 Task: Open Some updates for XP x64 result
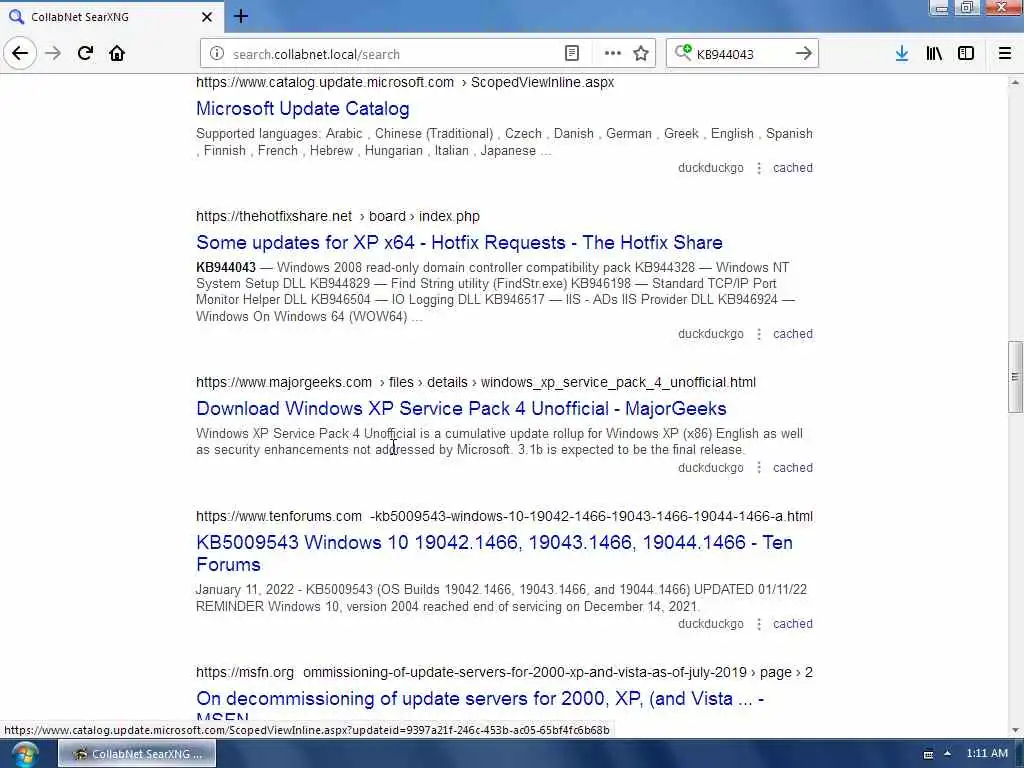(x=459, y=242)
